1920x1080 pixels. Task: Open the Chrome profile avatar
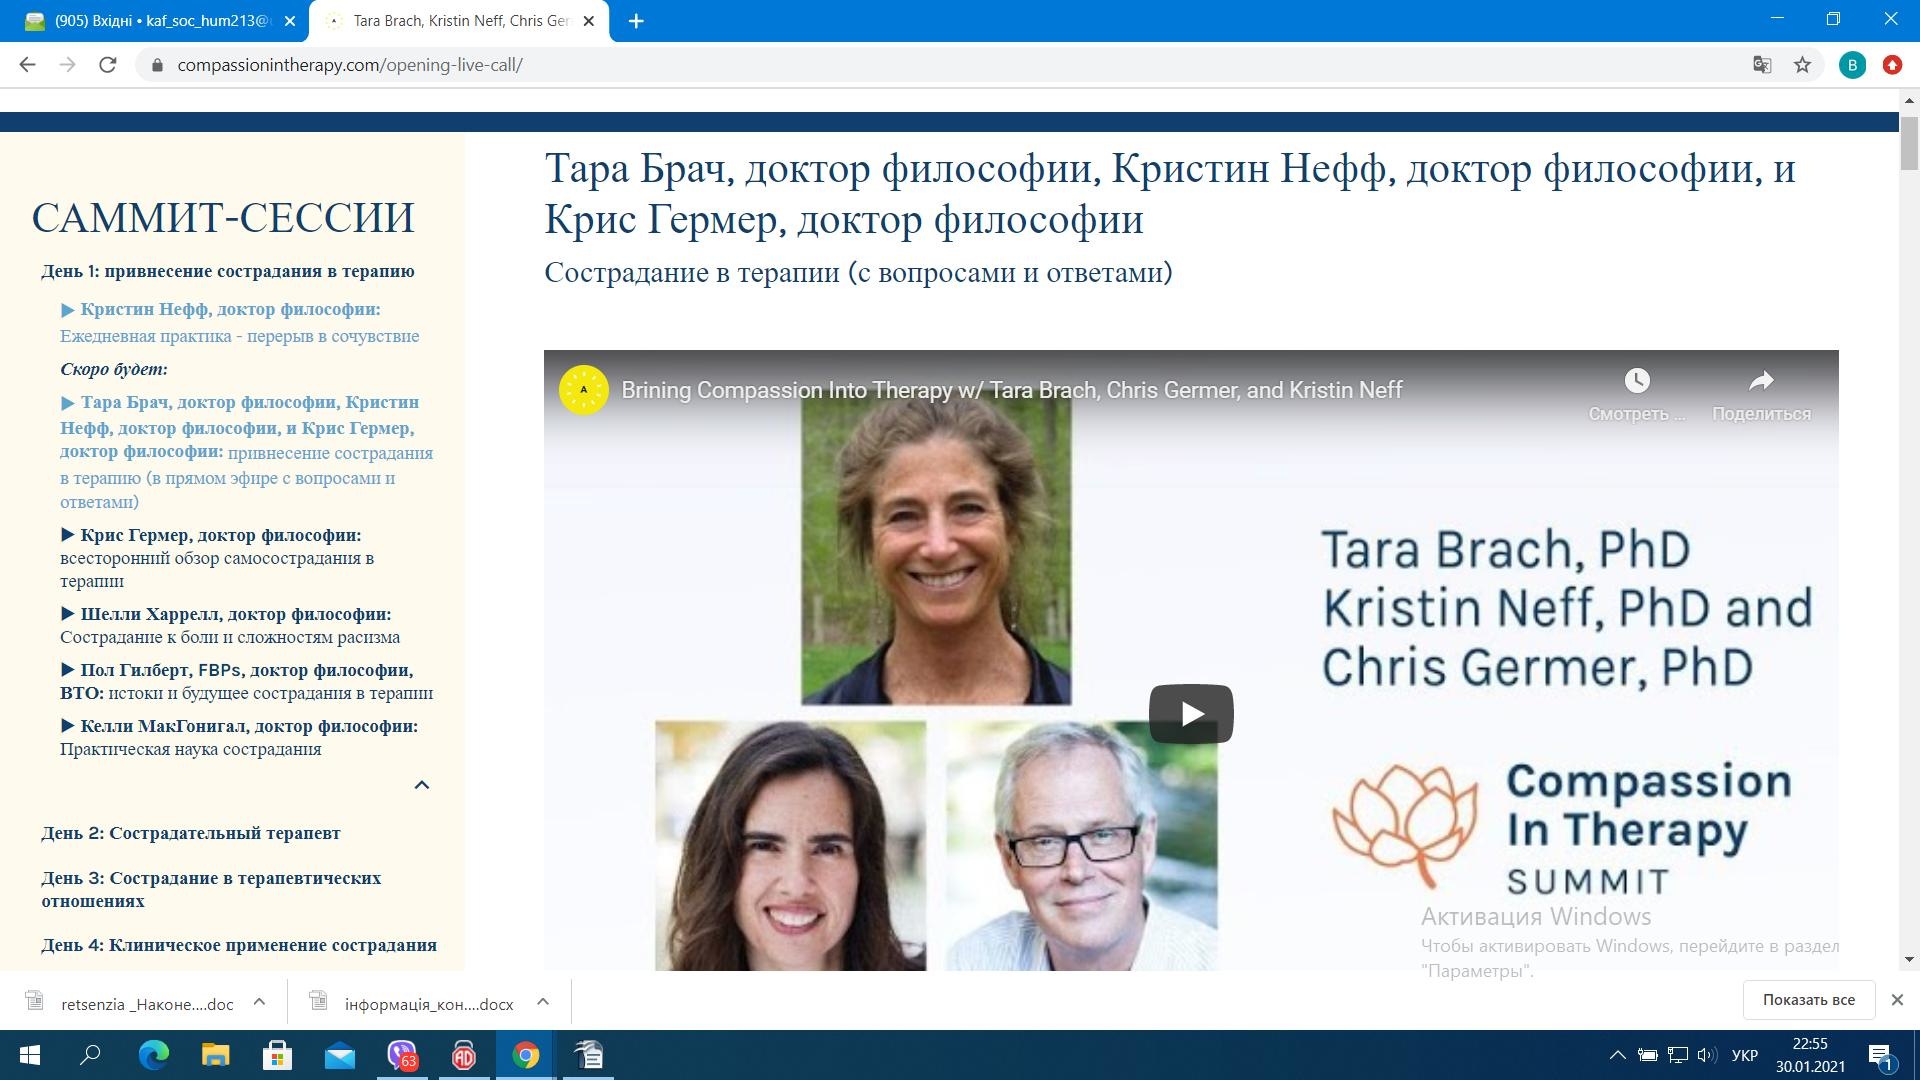(1851, 65)
